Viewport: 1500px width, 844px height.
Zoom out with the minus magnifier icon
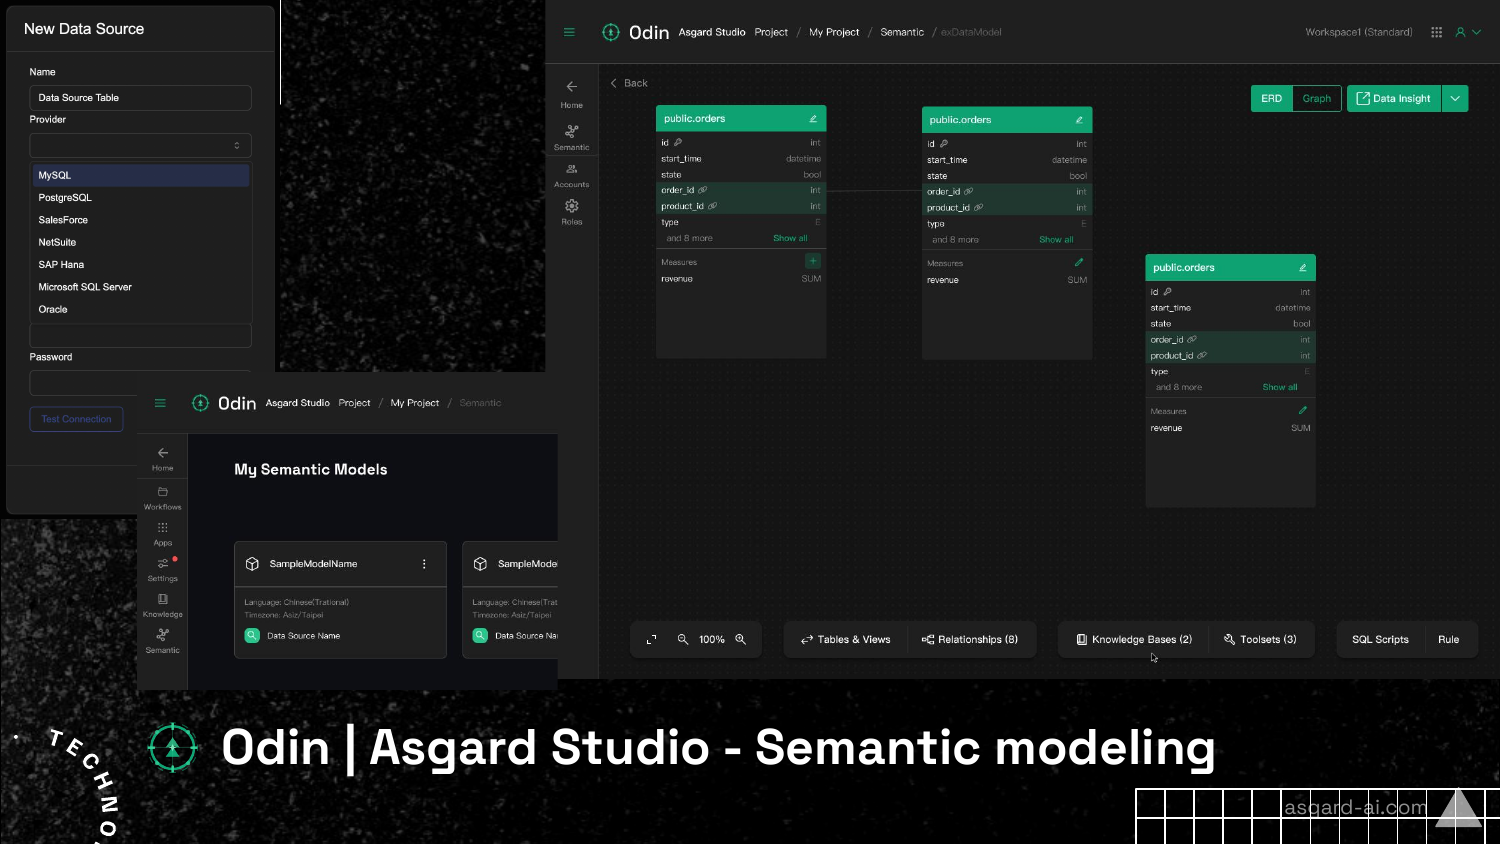pyautogui.click(x=683, y=640)
